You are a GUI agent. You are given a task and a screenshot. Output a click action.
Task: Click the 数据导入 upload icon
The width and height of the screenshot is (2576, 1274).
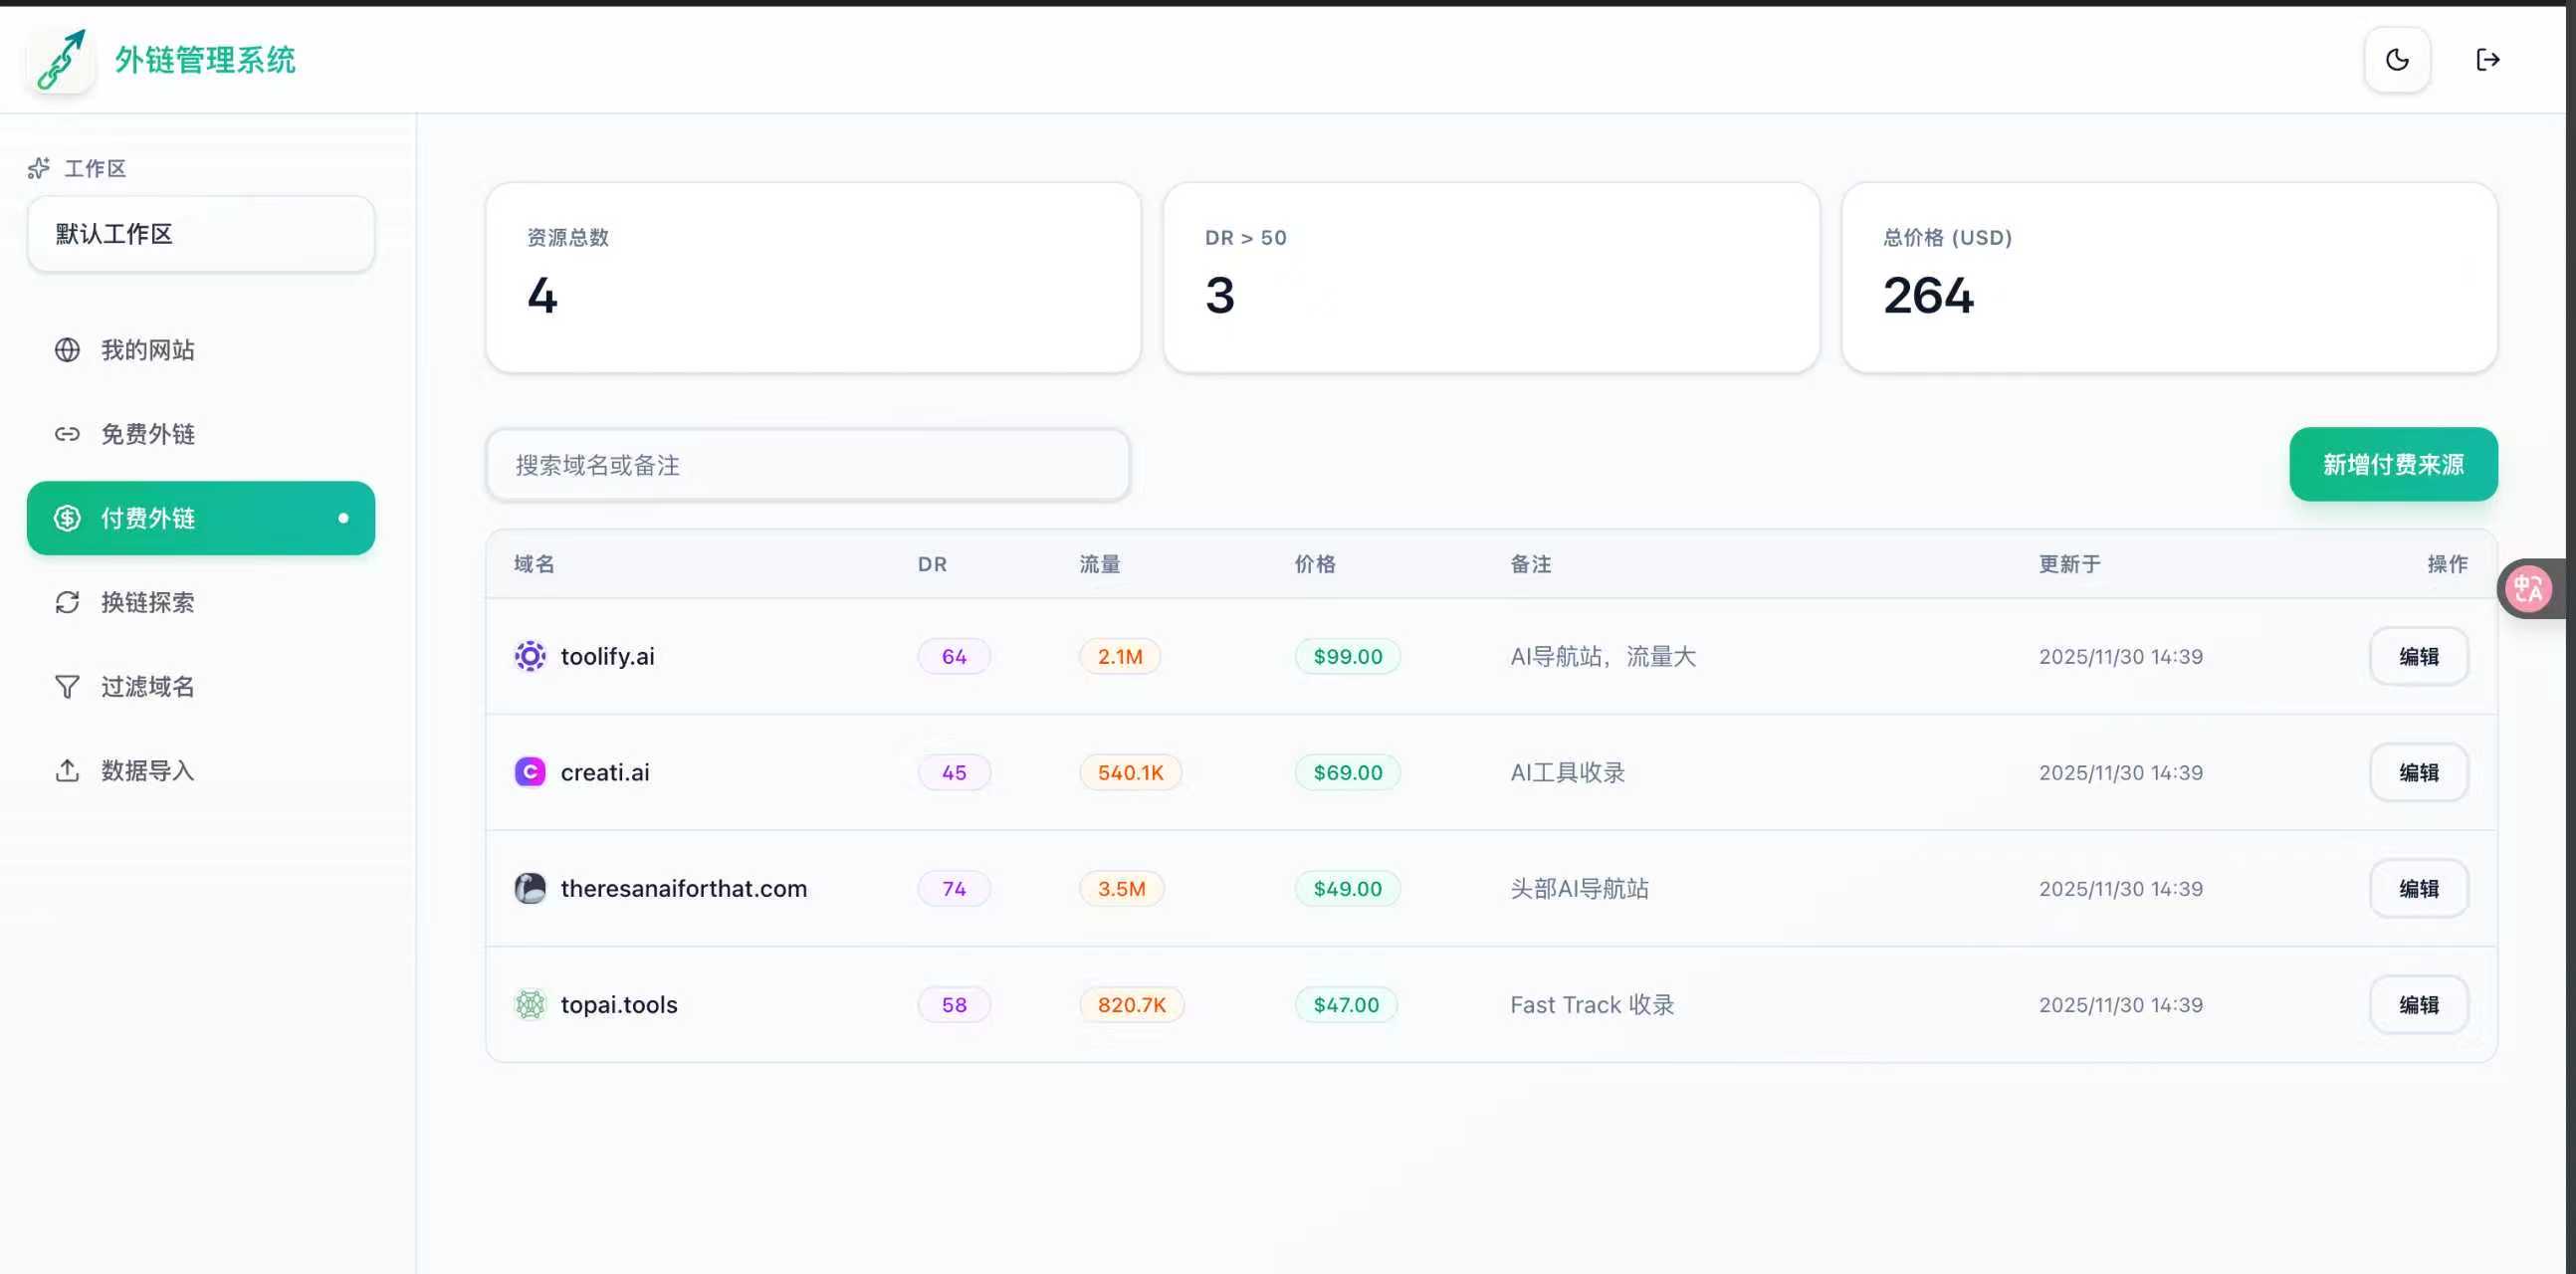point(67,771)
